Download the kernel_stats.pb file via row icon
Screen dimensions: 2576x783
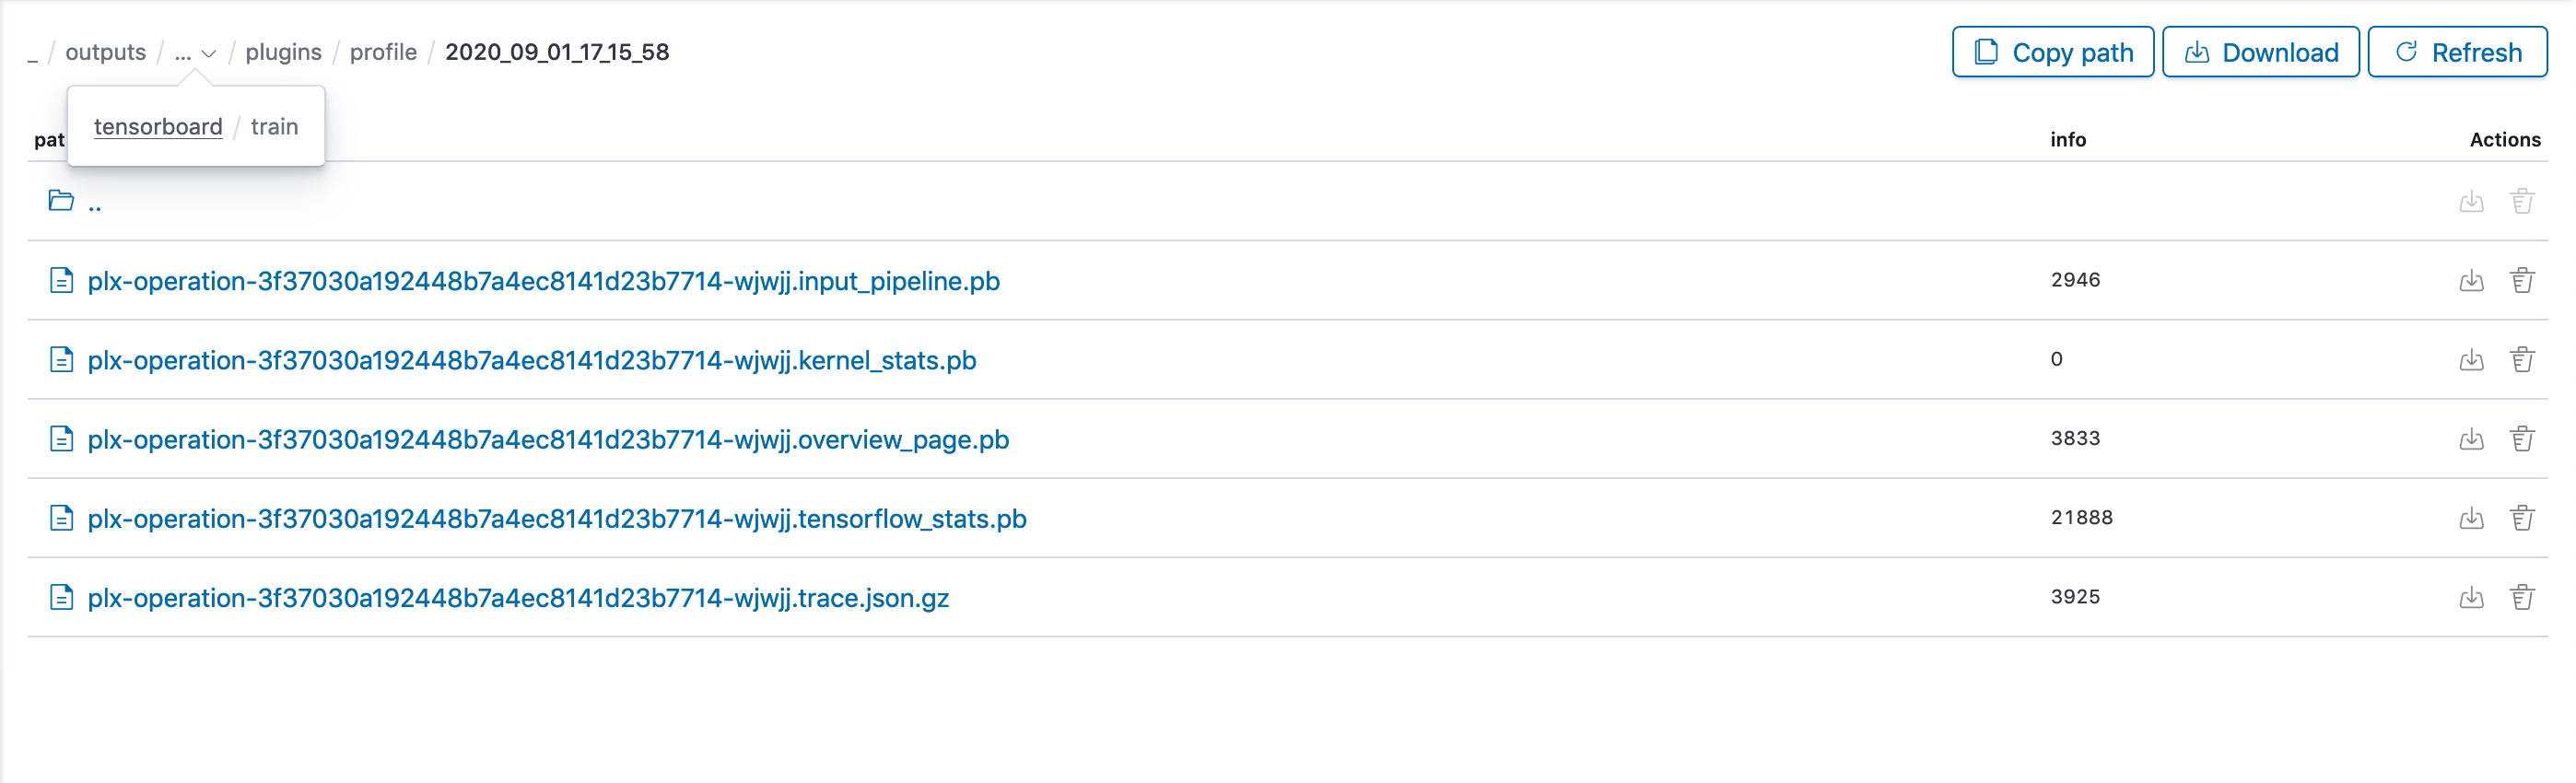click(x=2471, y=359)
